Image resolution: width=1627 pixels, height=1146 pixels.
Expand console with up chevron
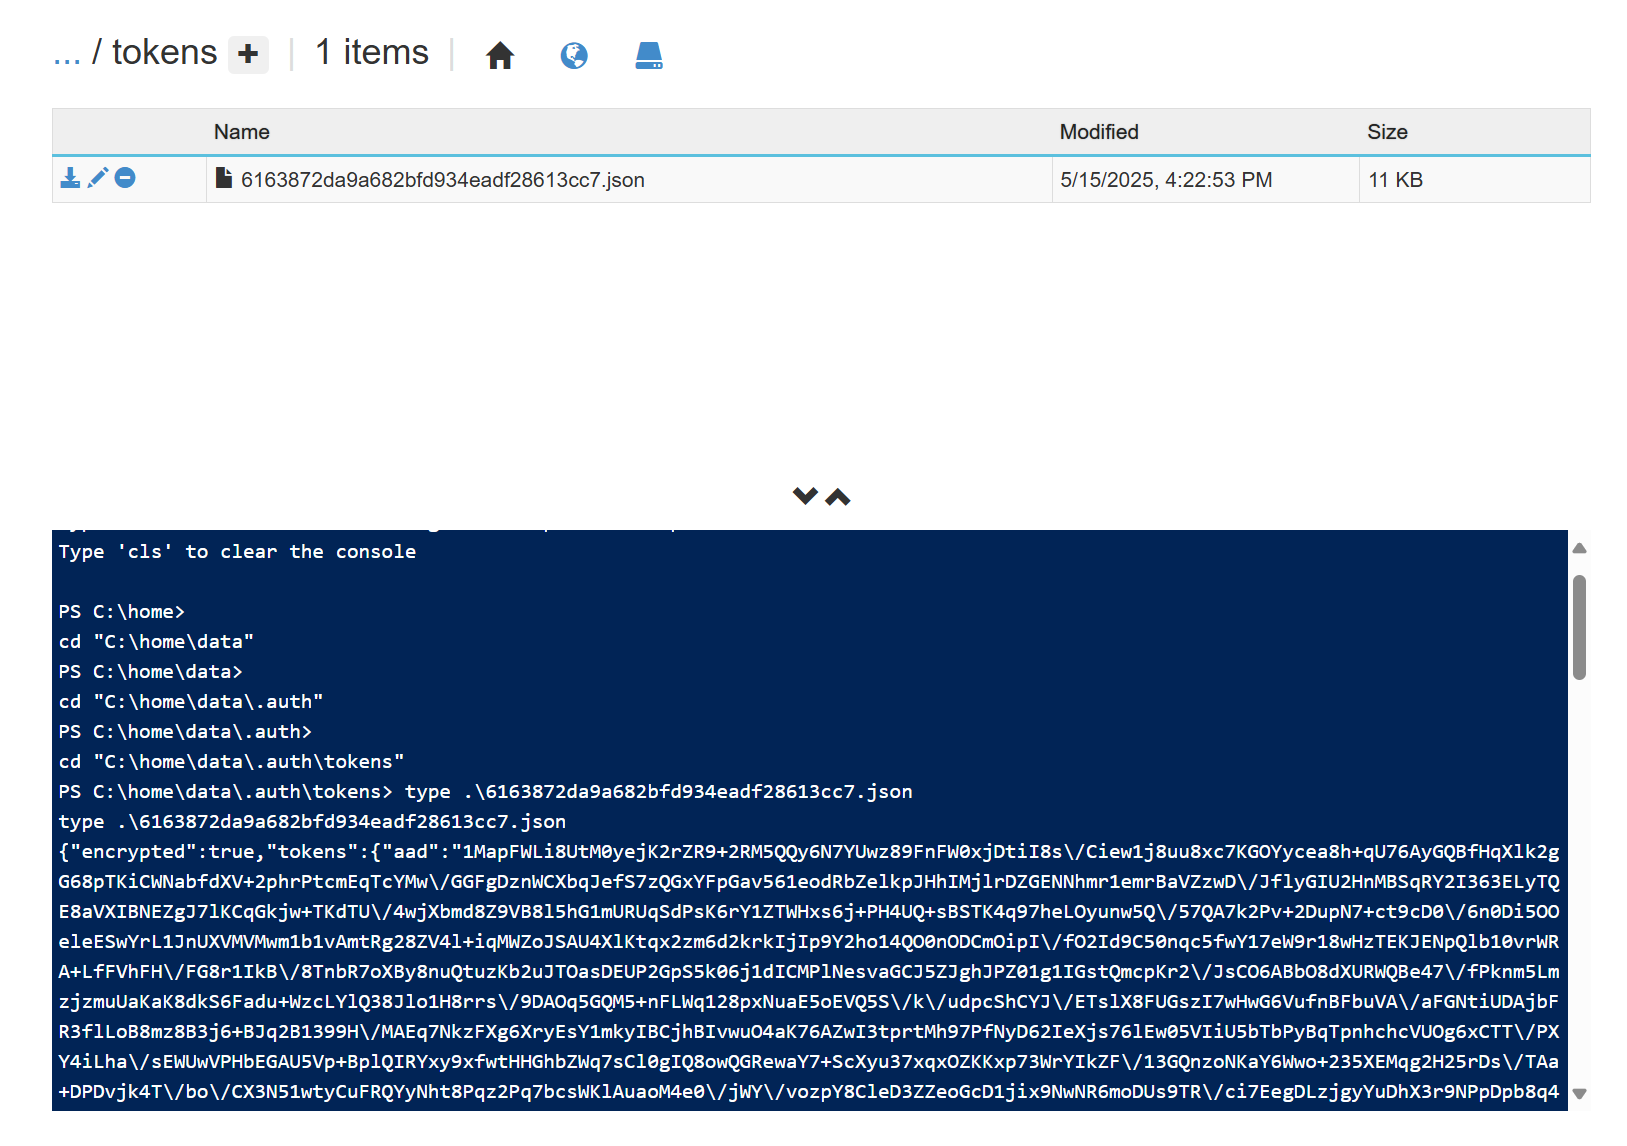point(838,497)
